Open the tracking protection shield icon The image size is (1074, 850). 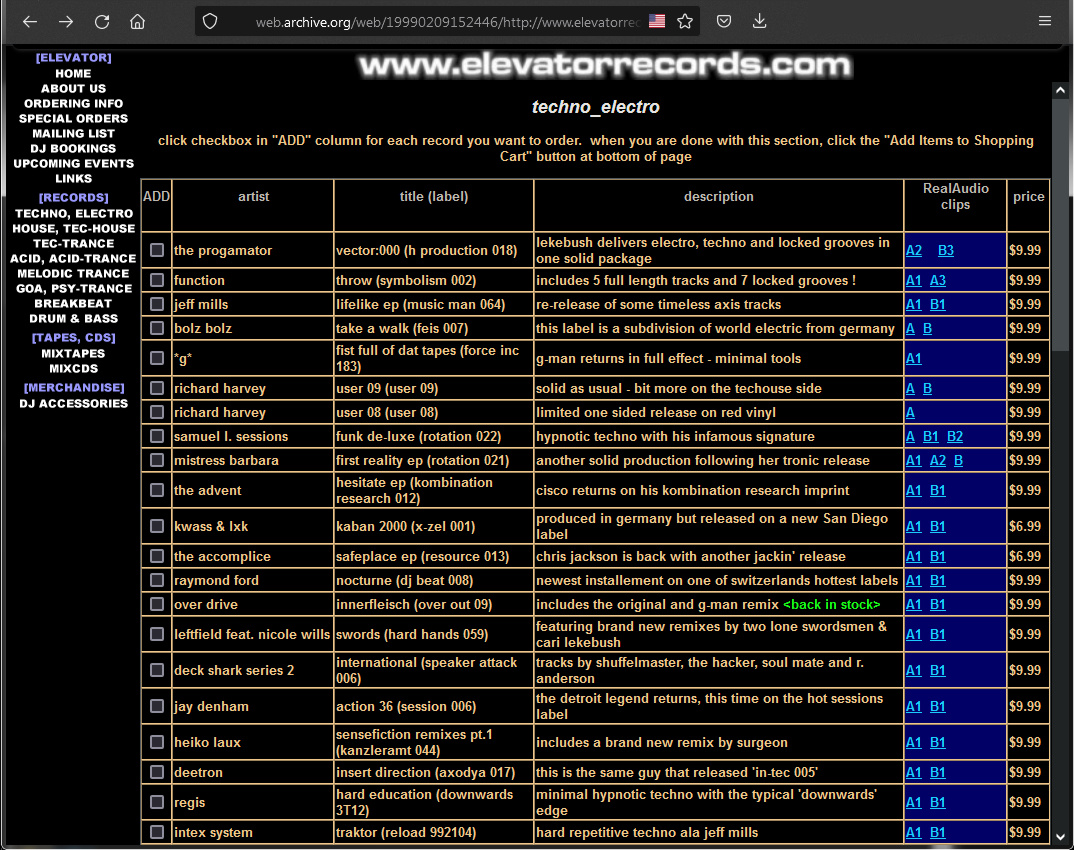(x=210, y=22)
